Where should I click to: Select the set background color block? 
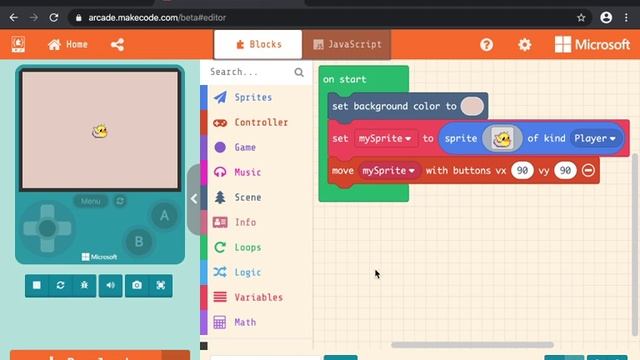pos(394,107)
